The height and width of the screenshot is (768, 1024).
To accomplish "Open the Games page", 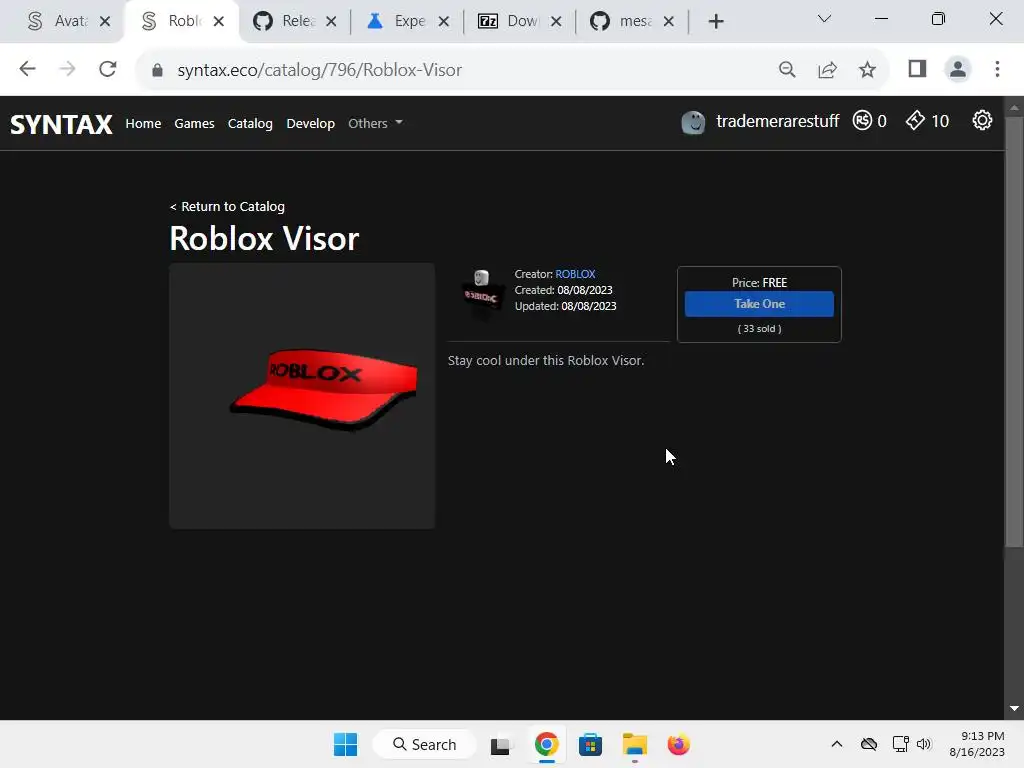I will pos(194,123).
